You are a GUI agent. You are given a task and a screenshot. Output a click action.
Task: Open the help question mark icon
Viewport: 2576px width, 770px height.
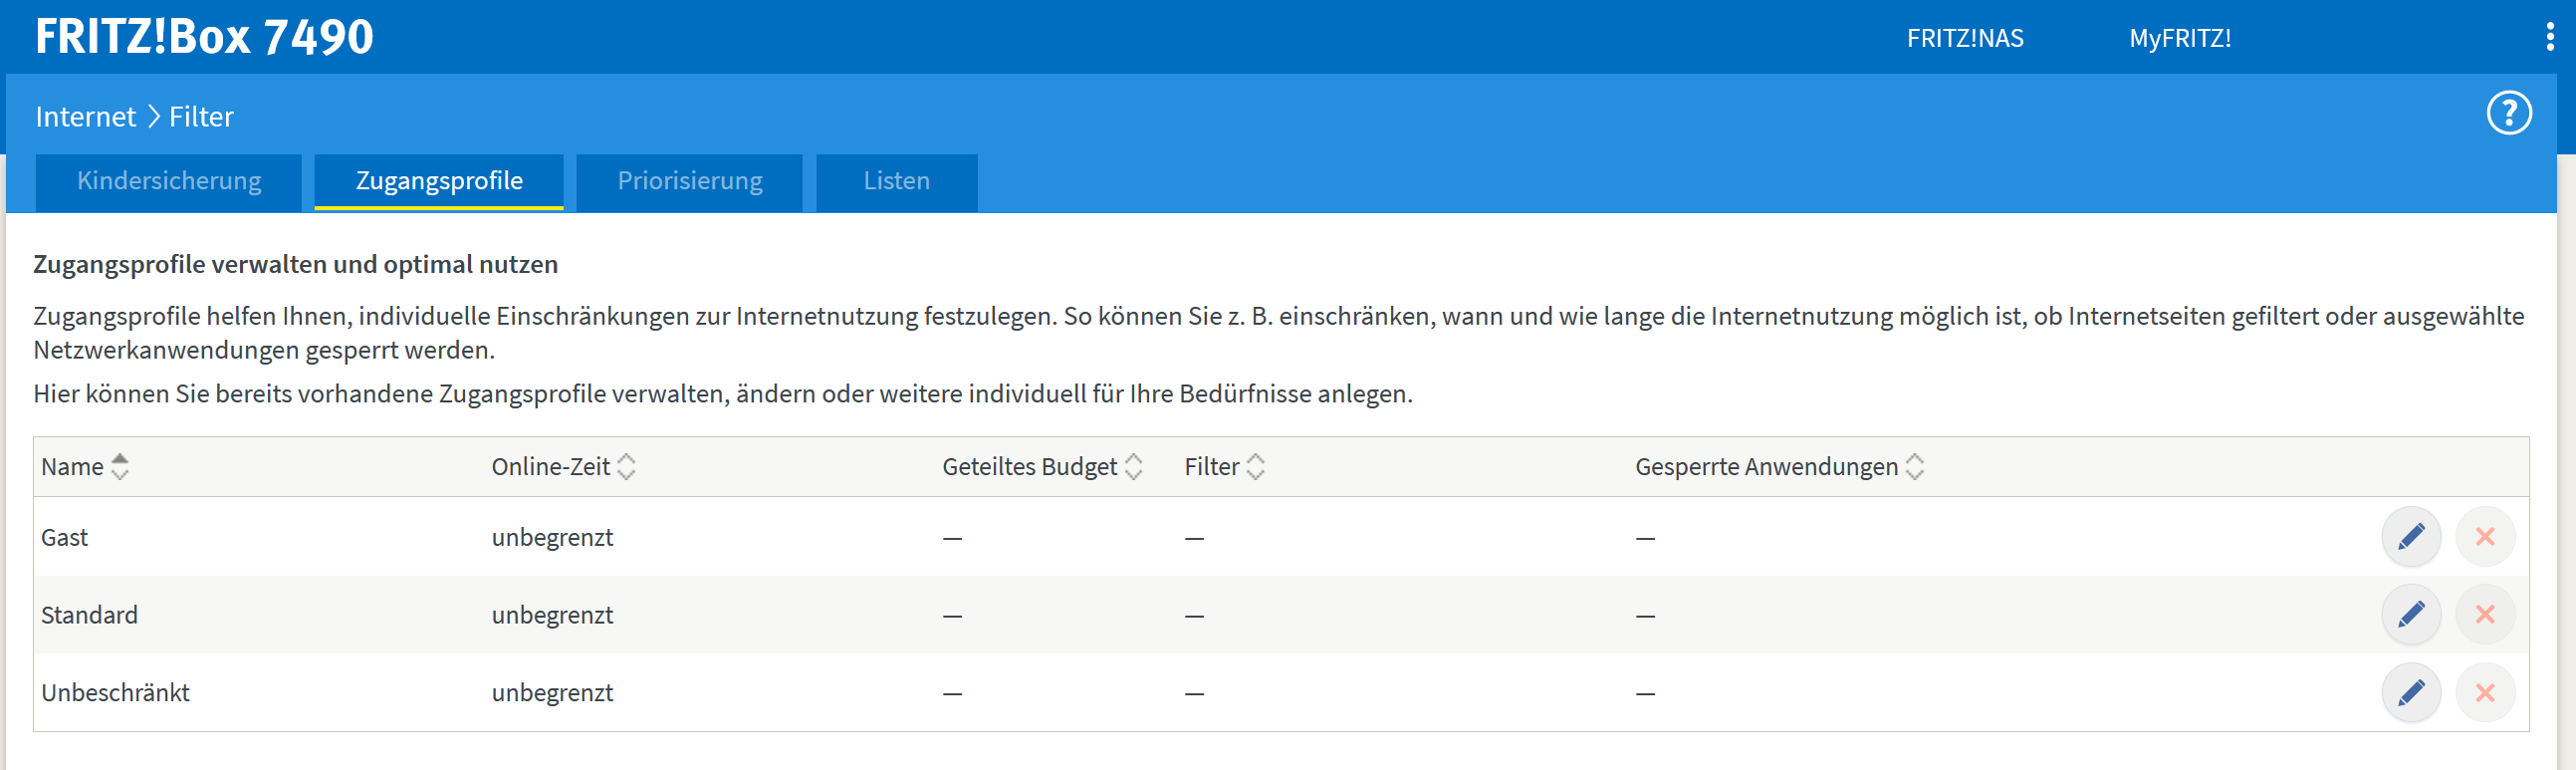click(x=2508, y=113)
